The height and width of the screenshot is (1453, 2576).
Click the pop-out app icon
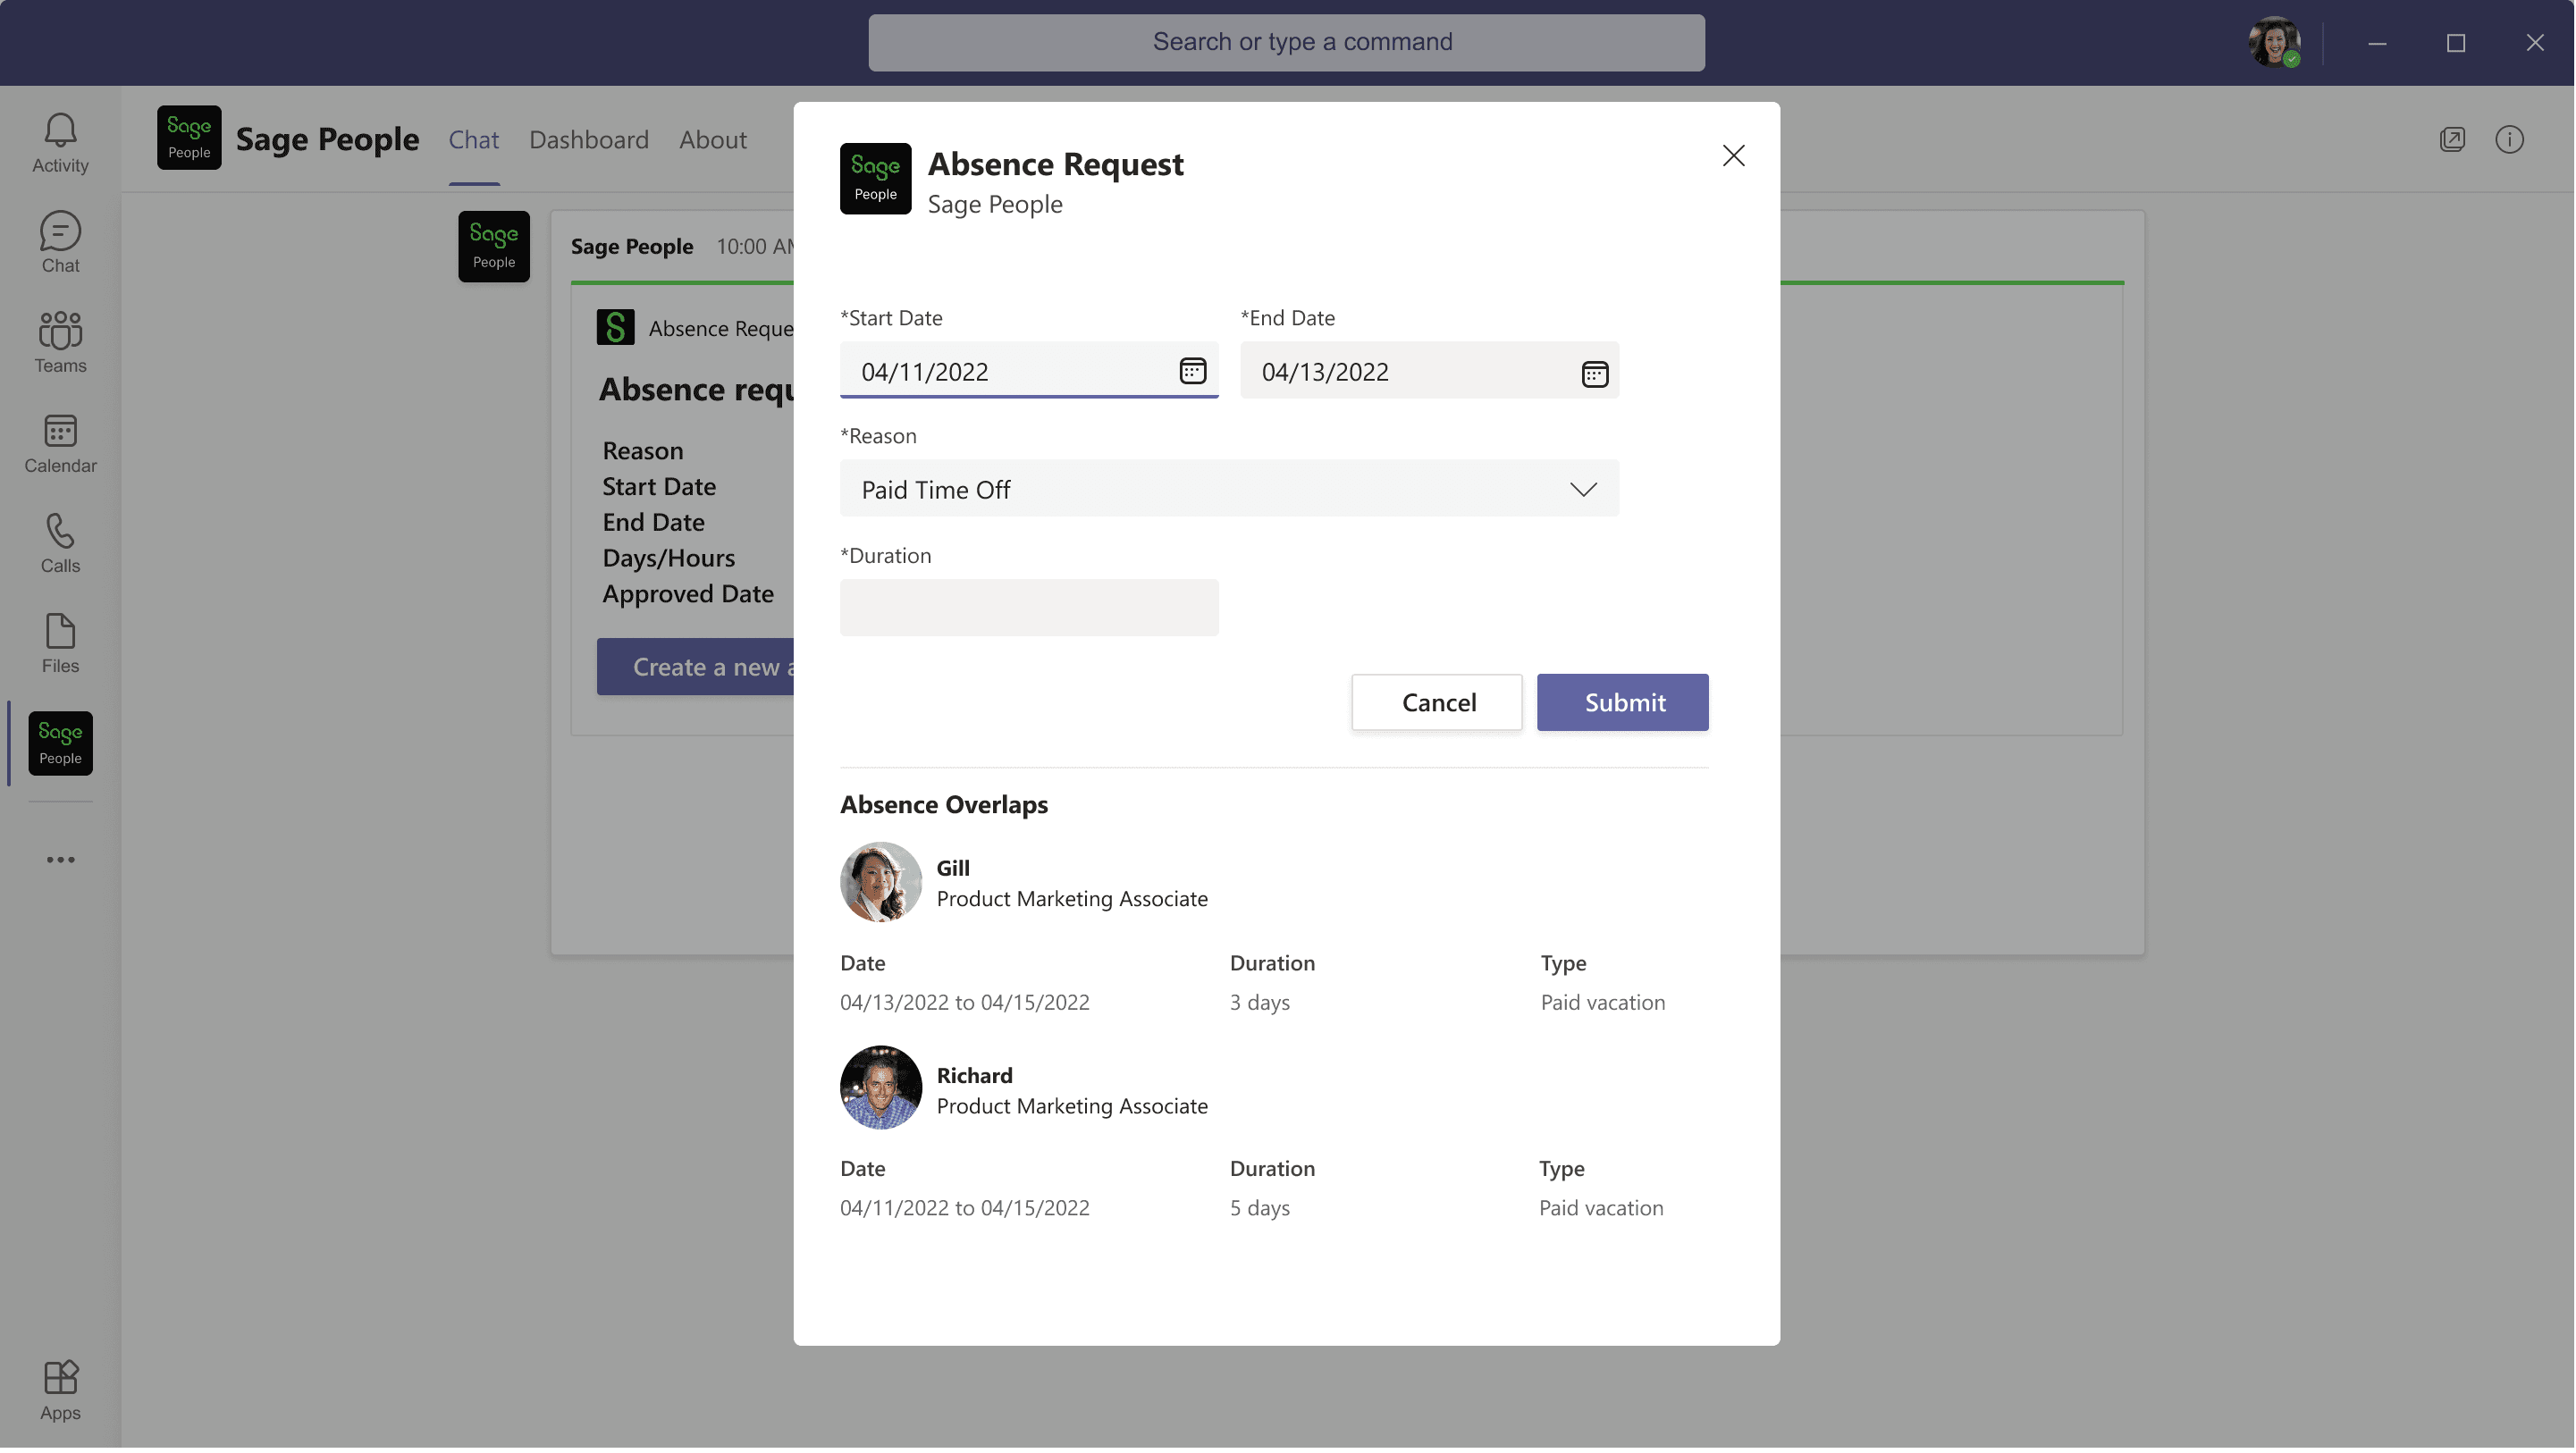point(2452,139)
